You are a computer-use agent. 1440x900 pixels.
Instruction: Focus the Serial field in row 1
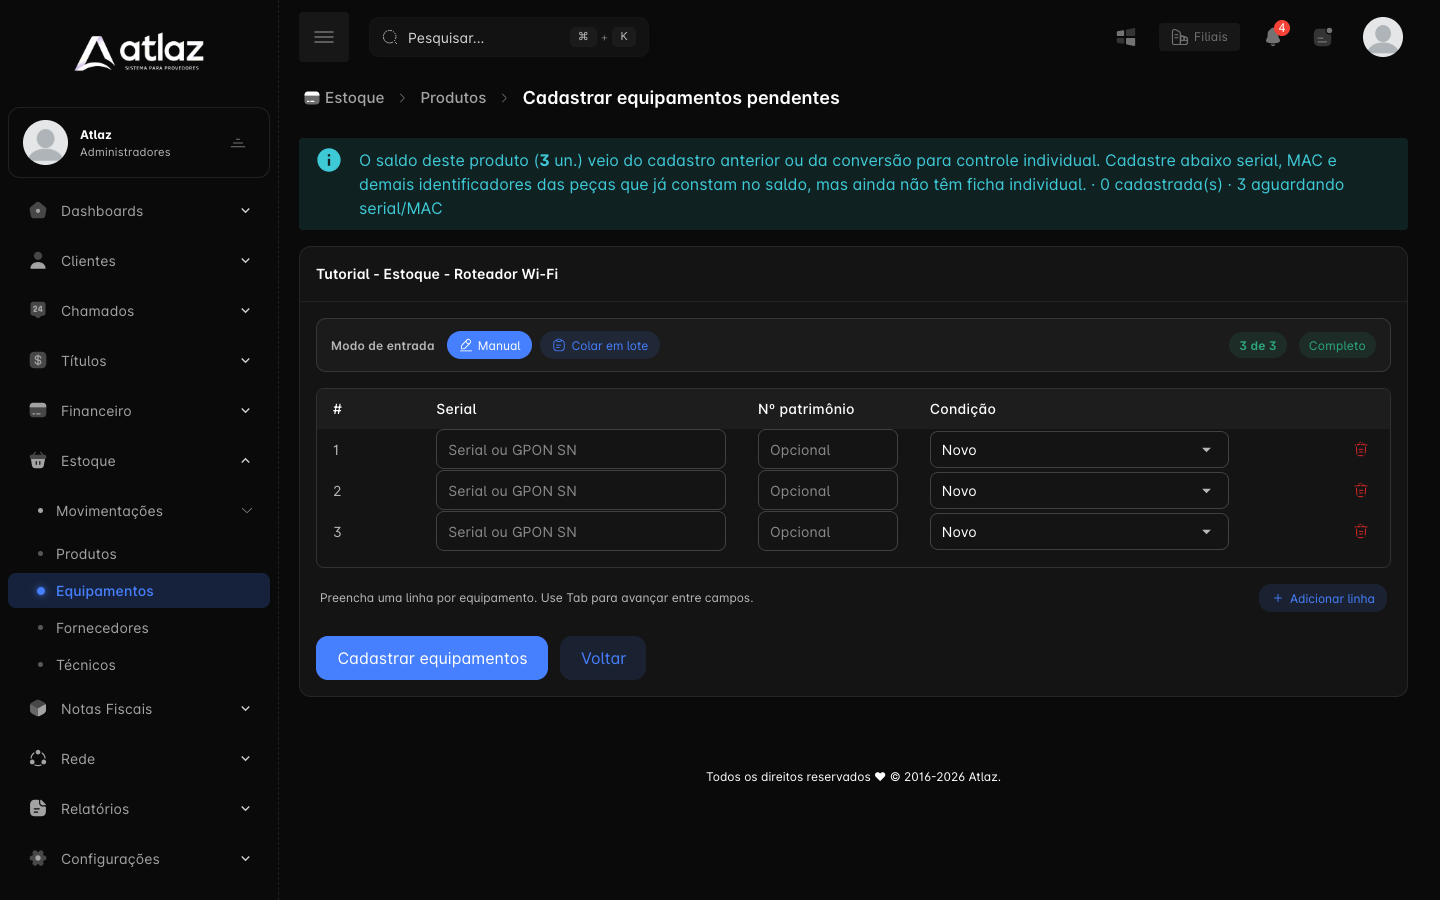tap(581, 449)
